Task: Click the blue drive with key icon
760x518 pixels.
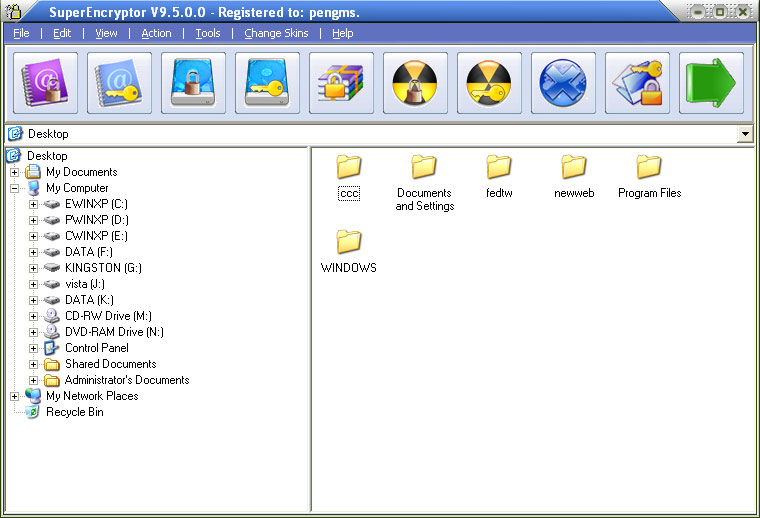Action: tap(267, 83)
